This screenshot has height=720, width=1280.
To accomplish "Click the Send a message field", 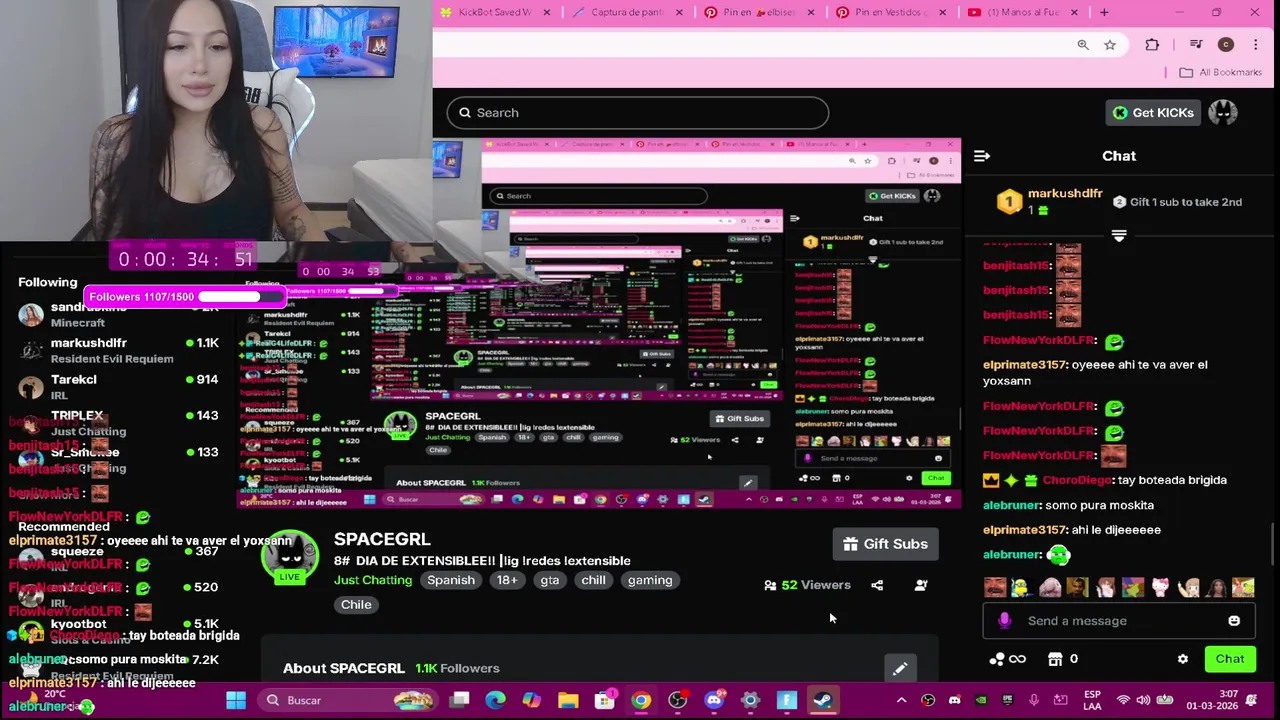I will point(1118,621).
